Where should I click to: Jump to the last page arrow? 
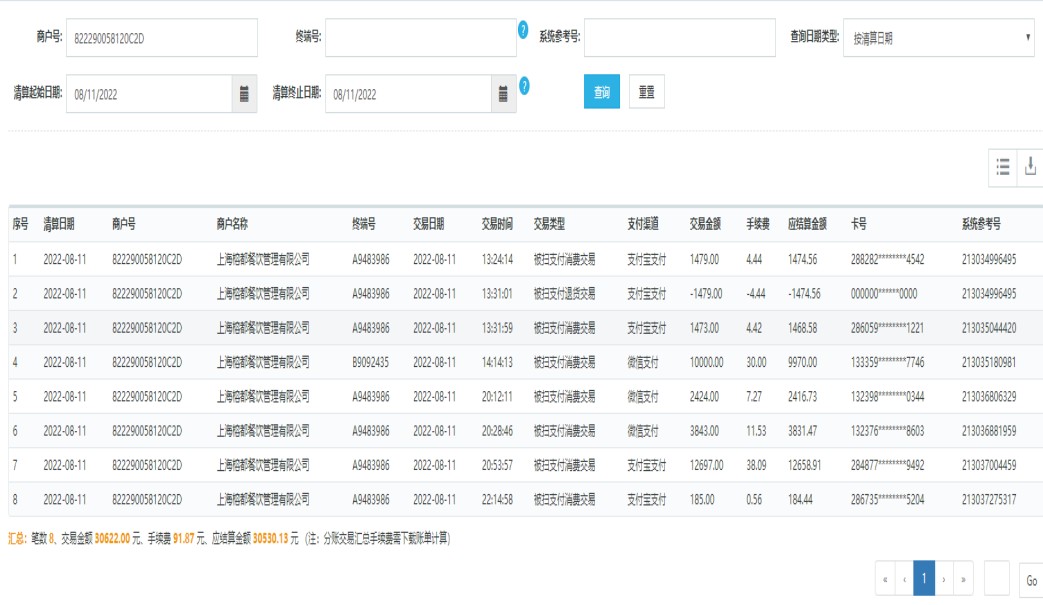tap(964, 579)
